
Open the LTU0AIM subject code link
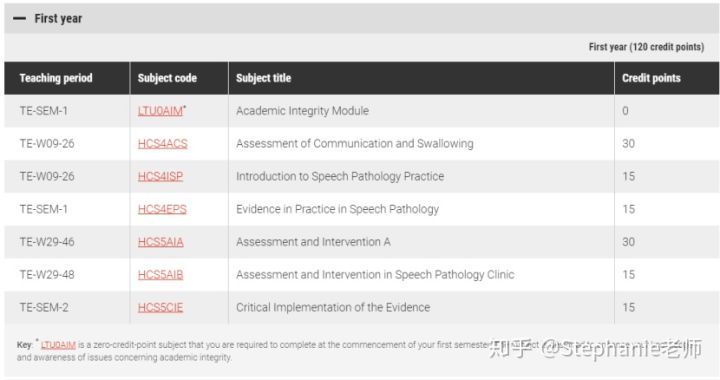point(160,111)
